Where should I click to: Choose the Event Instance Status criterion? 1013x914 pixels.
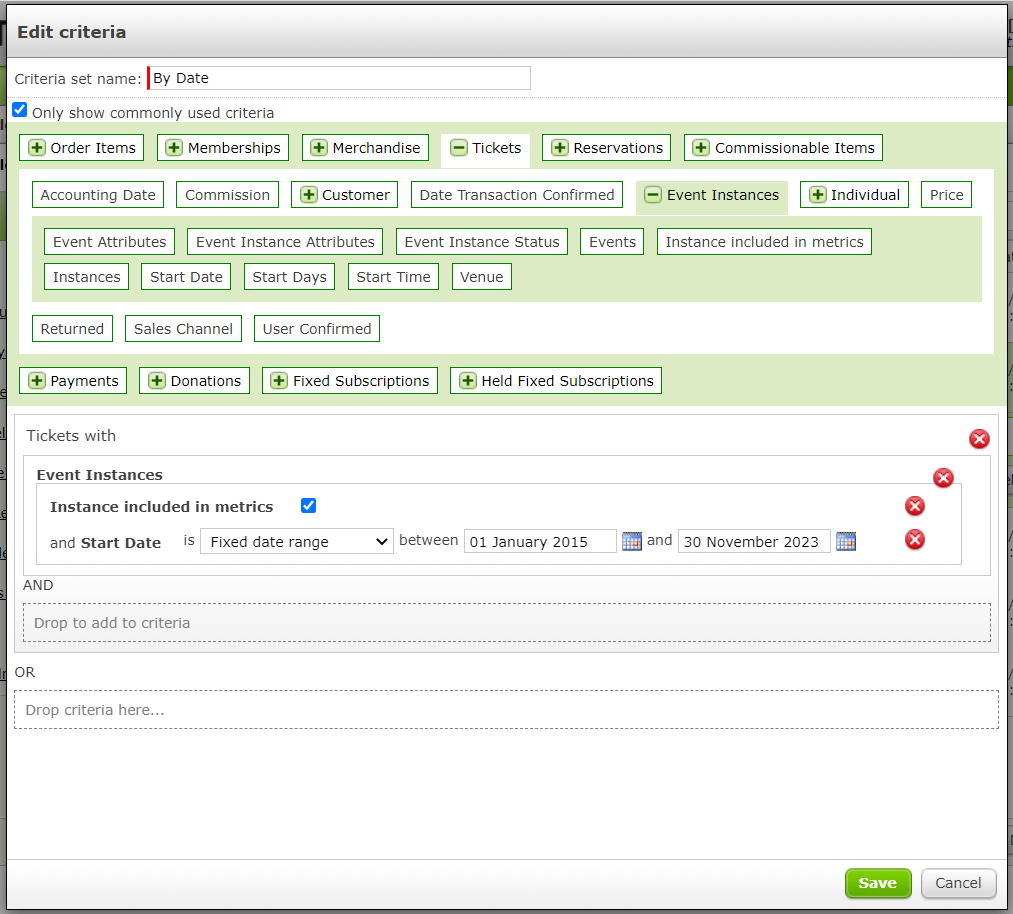pos(482,242)
